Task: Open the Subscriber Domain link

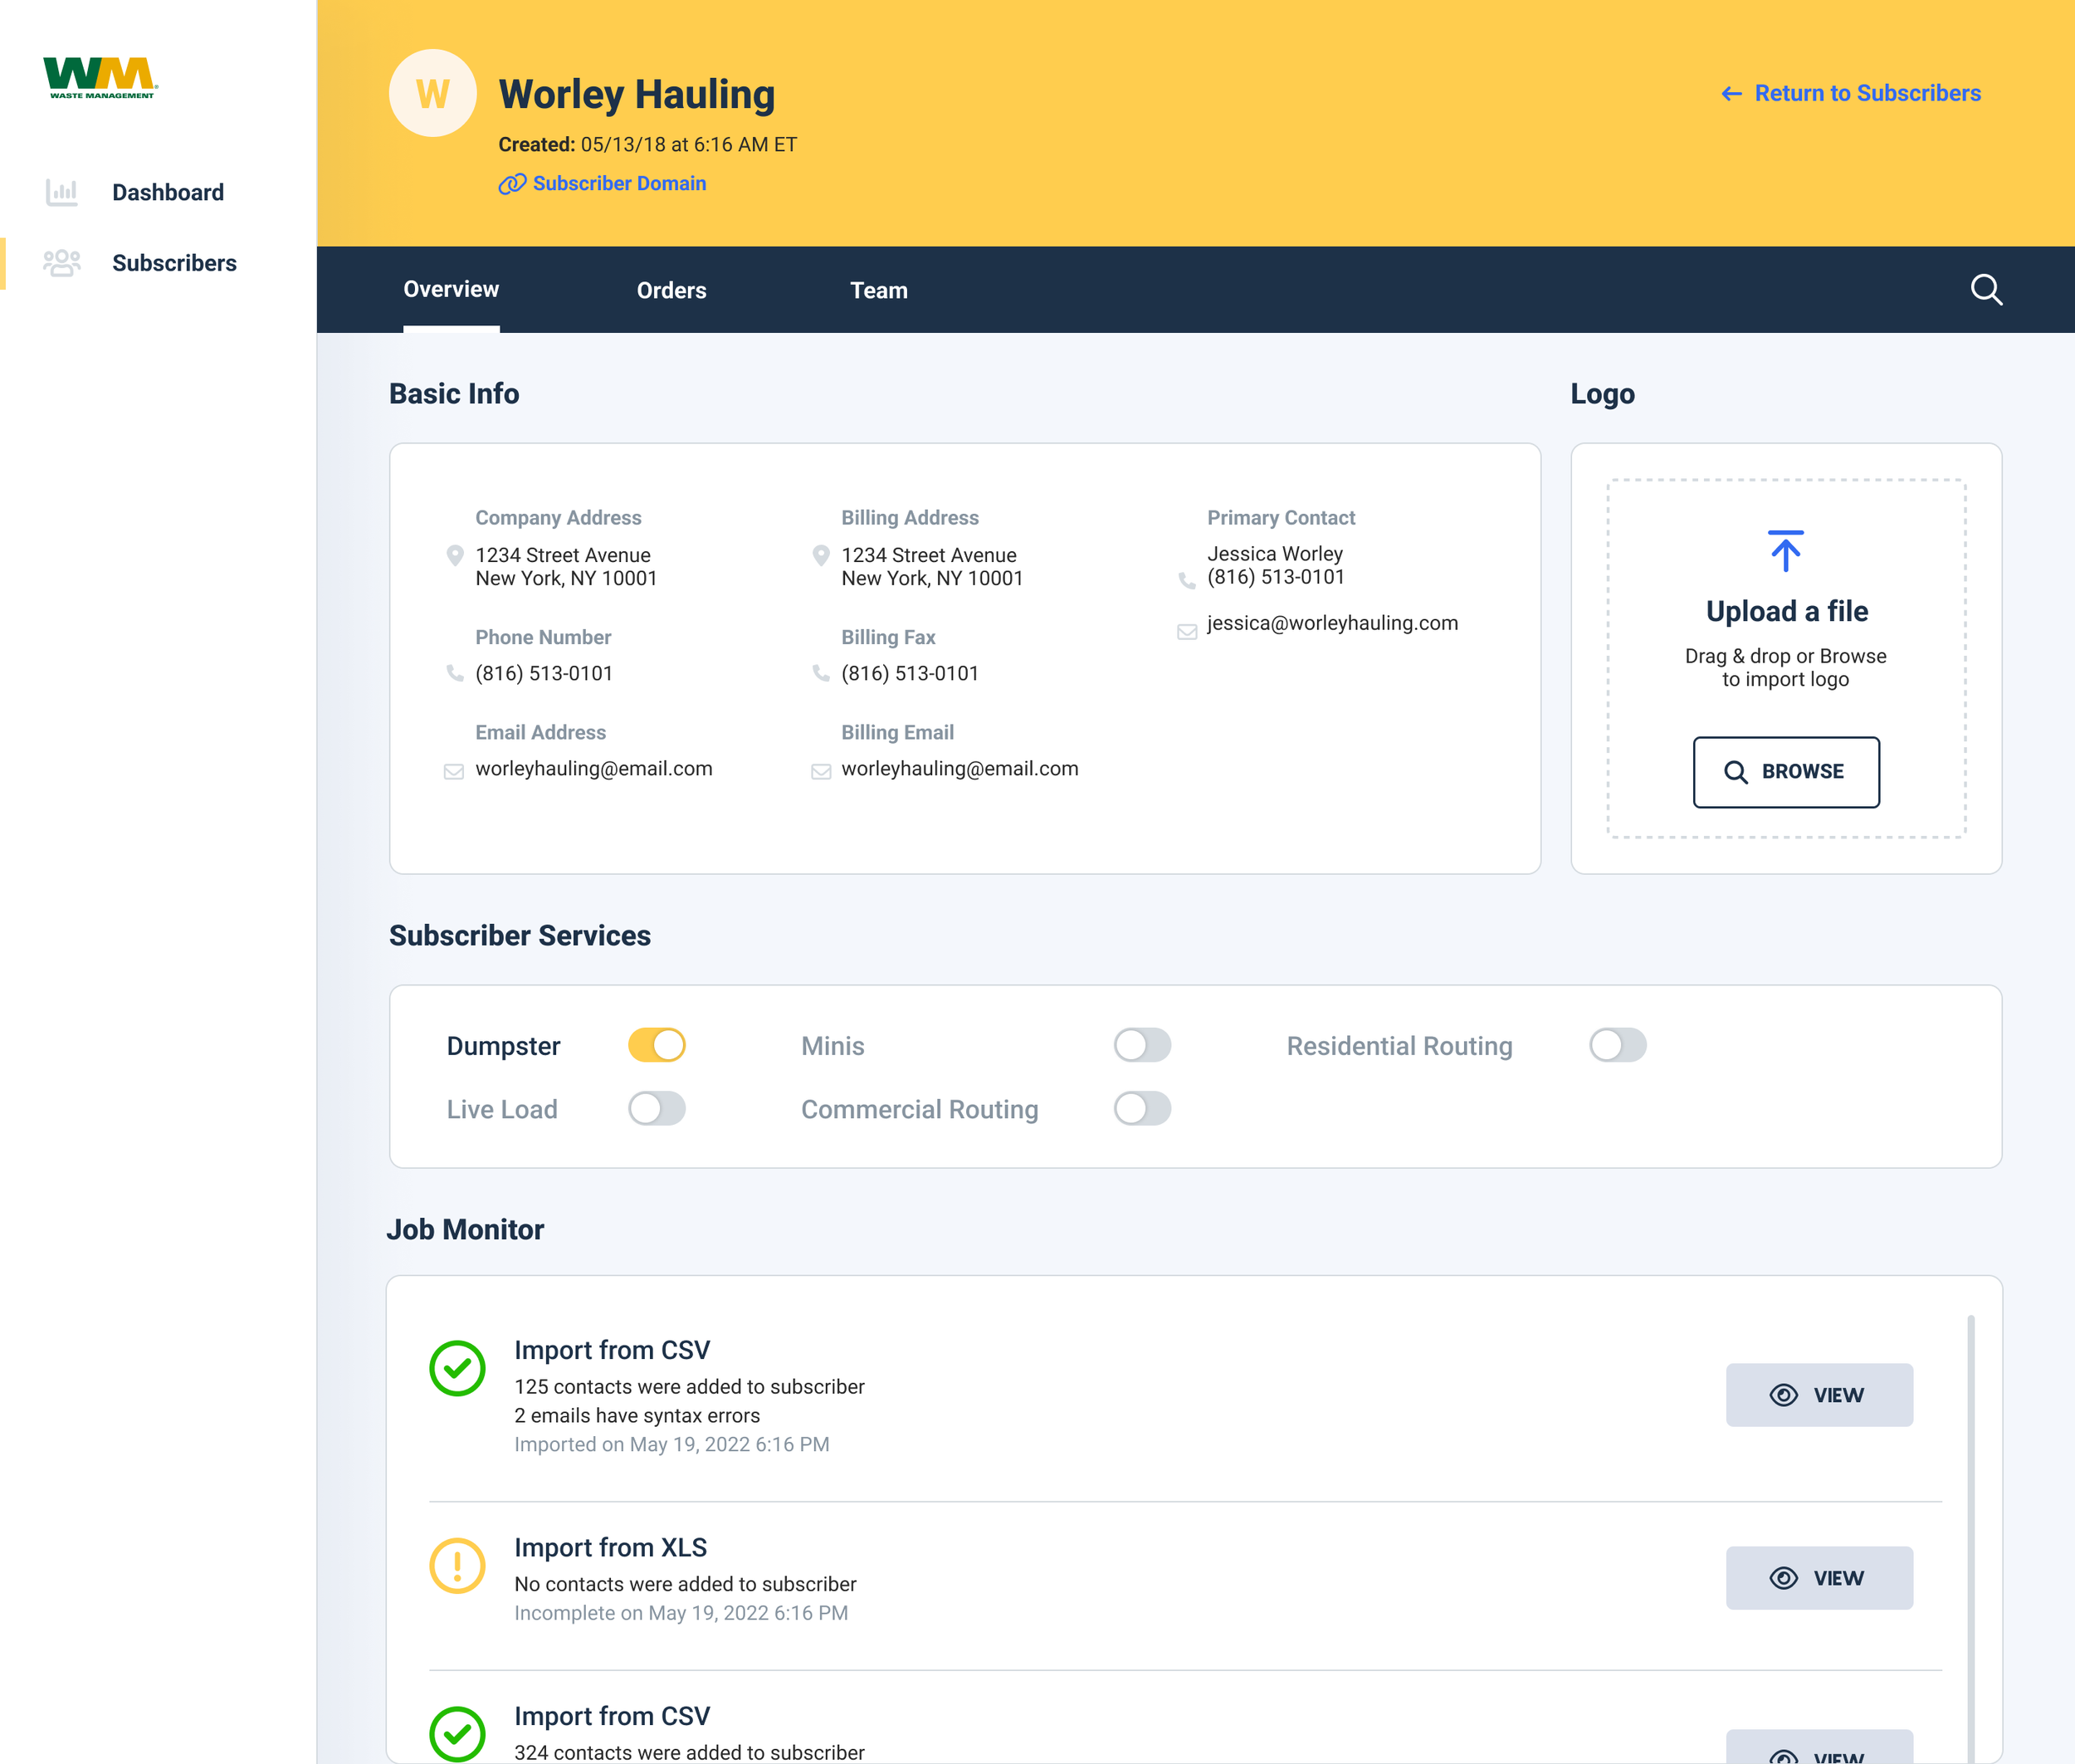Action: 603,183
